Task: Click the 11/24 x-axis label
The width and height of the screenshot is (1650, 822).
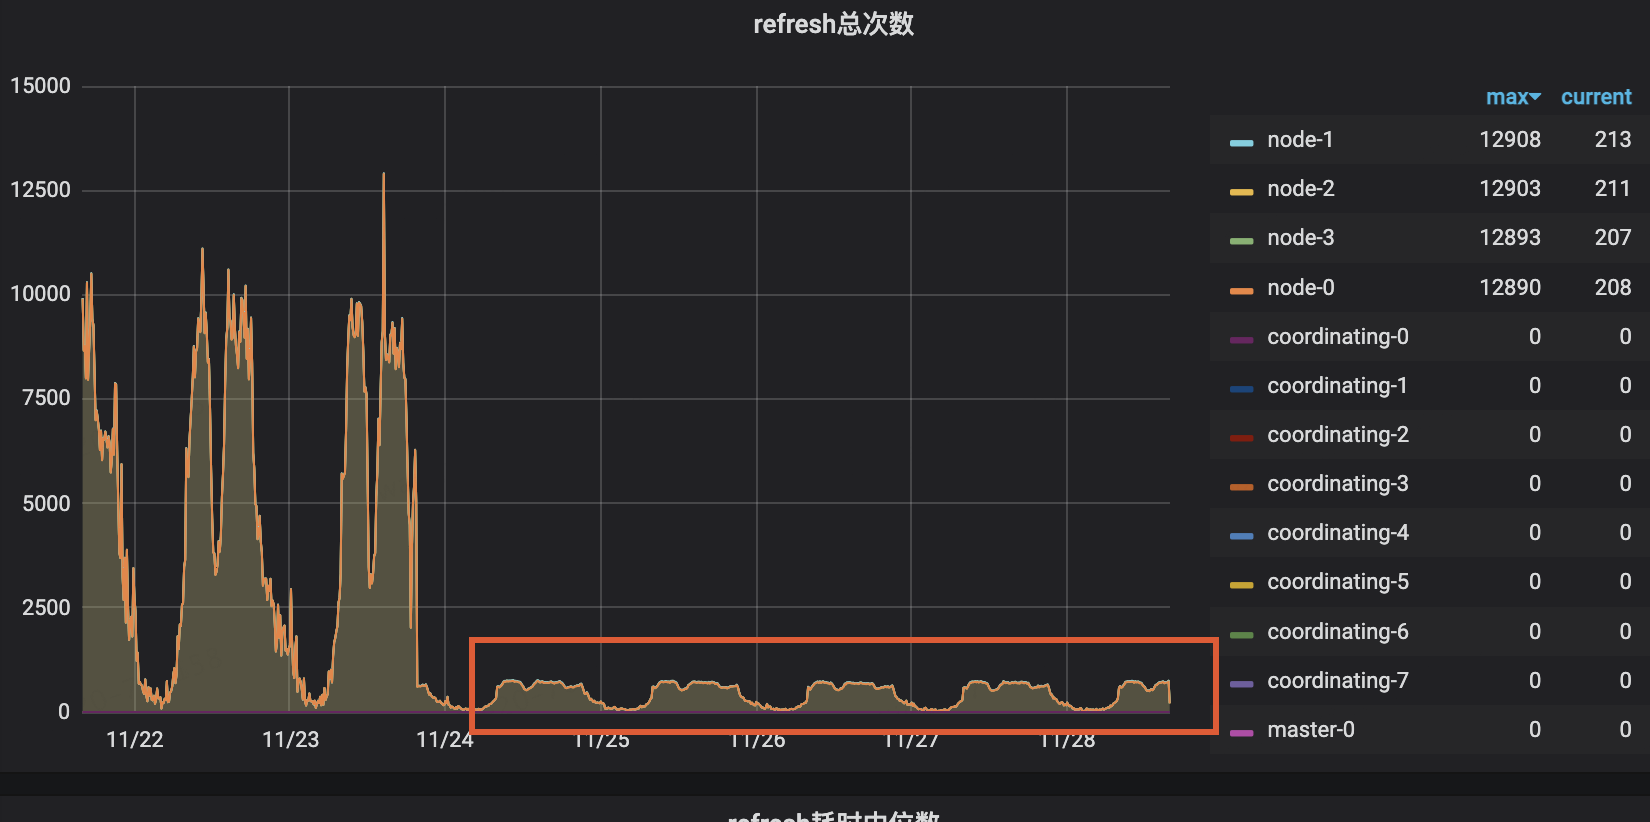Action: pos(445,740)
